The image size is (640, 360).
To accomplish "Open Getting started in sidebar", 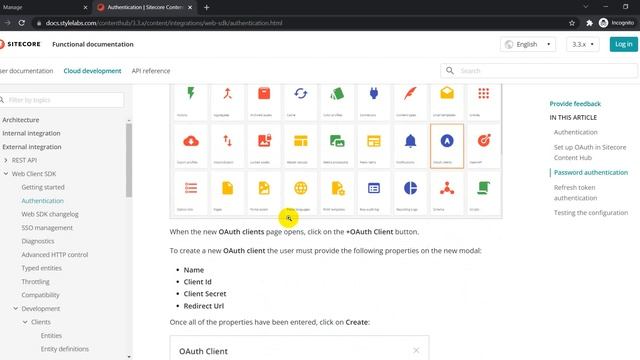I will click(x=43, y=187).
